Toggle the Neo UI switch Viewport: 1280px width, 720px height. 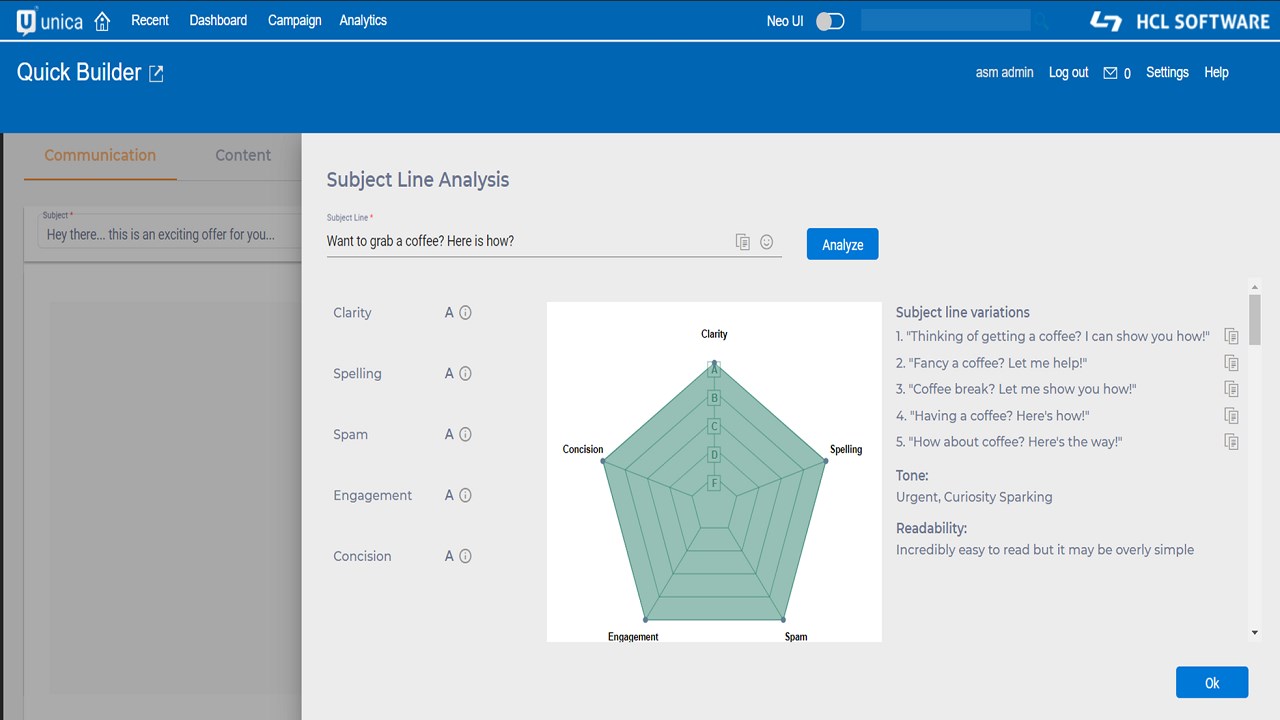[830, 21]
